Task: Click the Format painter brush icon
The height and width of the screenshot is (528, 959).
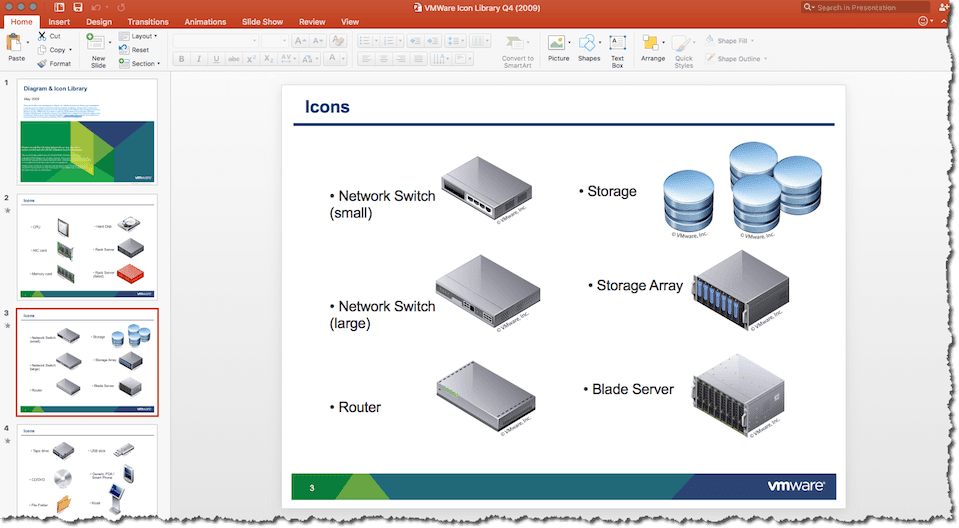Action: coord(42,63)
